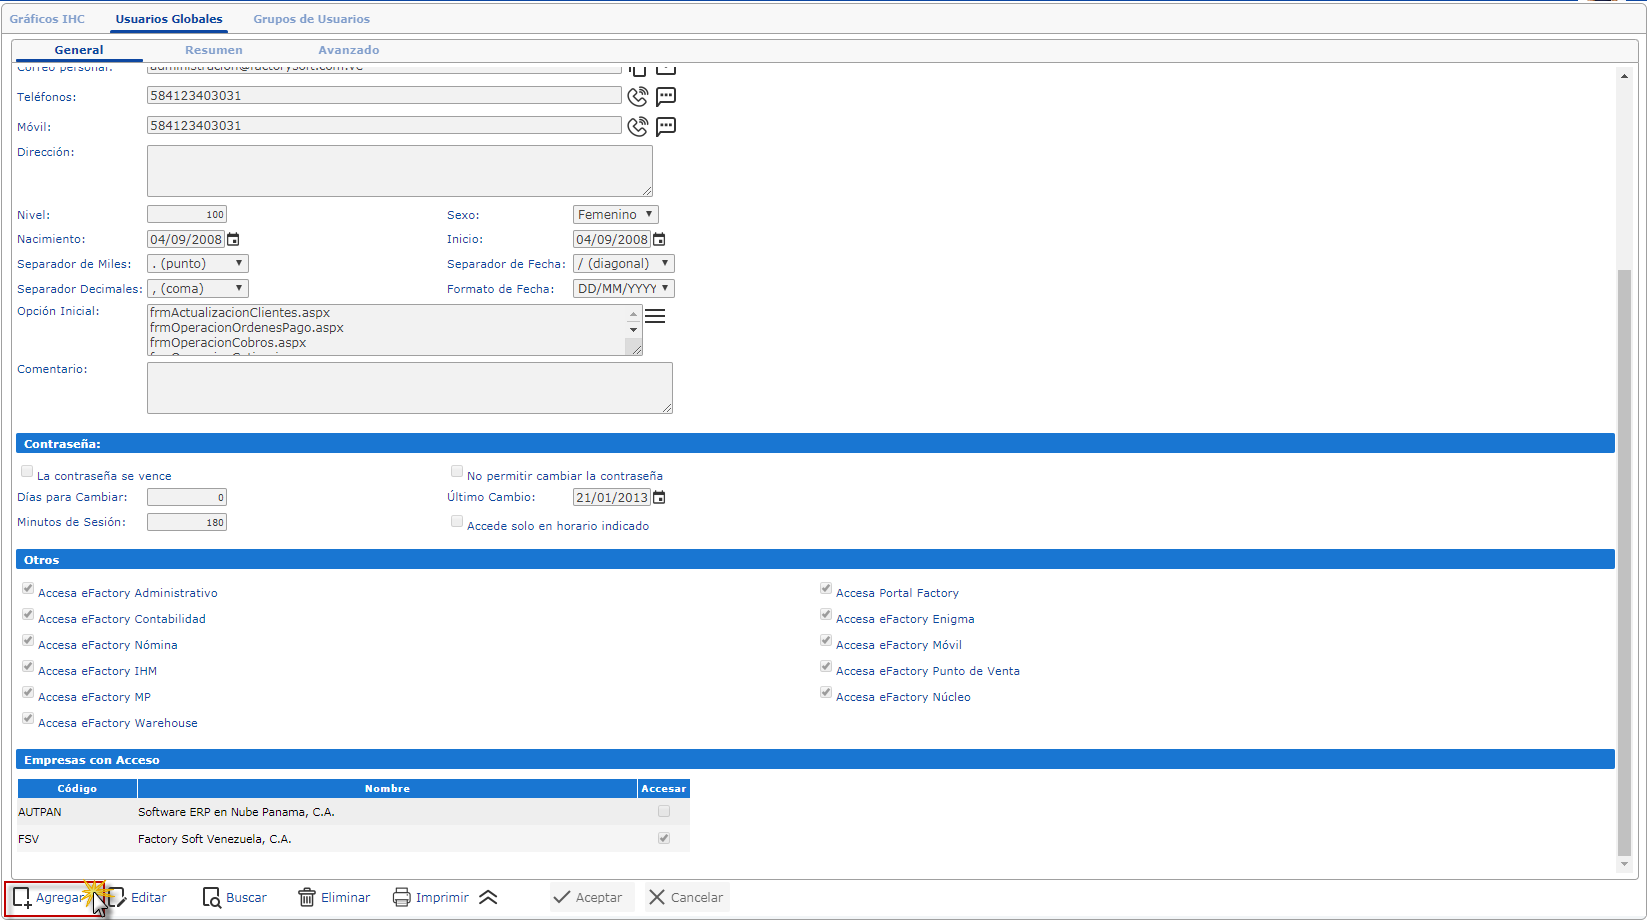
Task: Select frmOperacionOrdenesPago.aspx in Opción Inicial list
Action: point(247,328)
